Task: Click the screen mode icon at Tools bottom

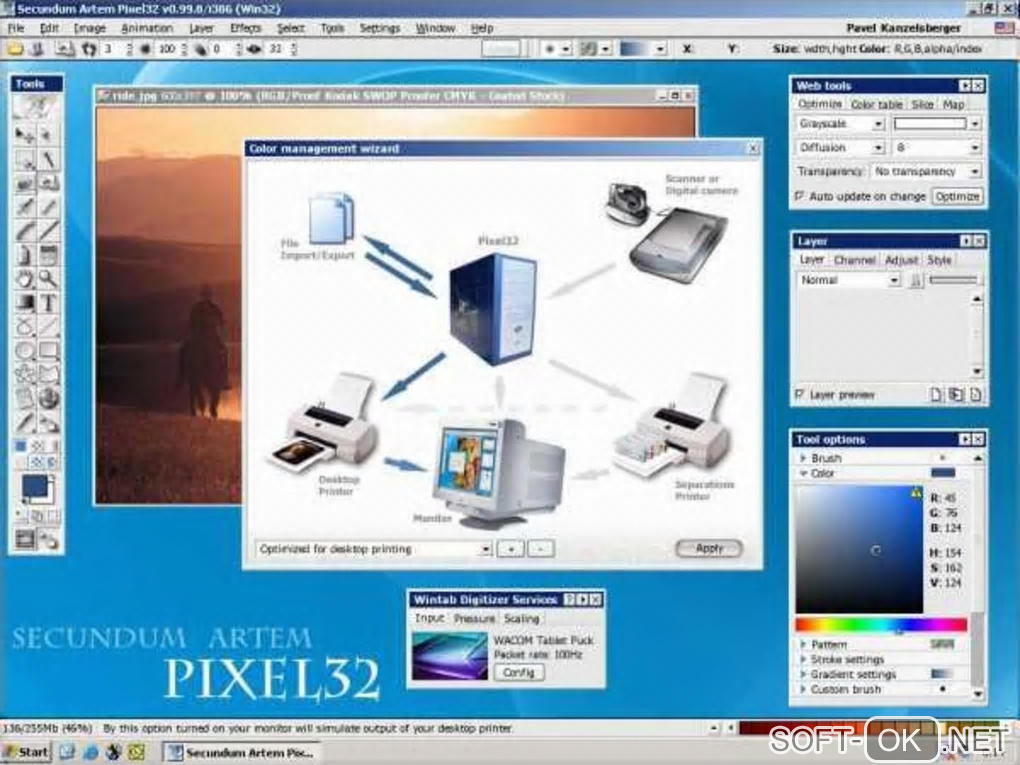Action: [25, 539]
